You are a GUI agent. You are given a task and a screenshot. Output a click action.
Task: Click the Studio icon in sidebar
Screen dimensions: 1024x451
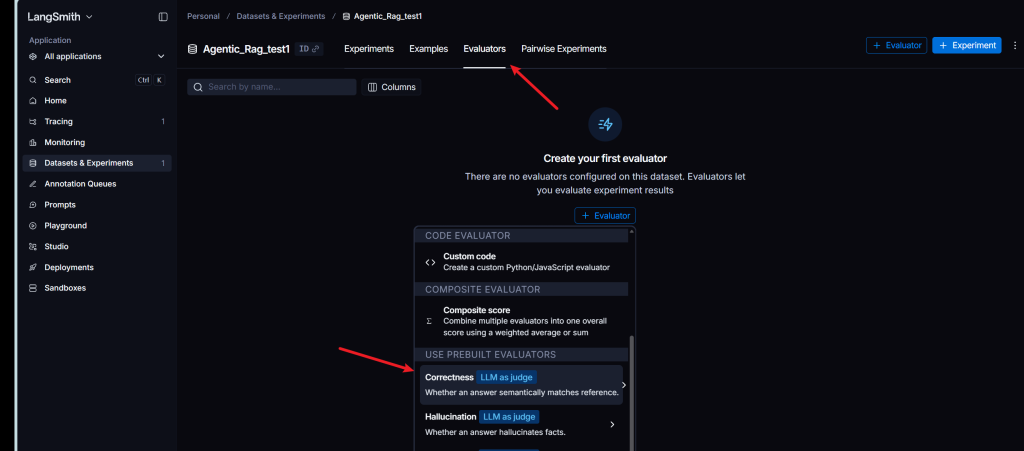coord(33,247)
